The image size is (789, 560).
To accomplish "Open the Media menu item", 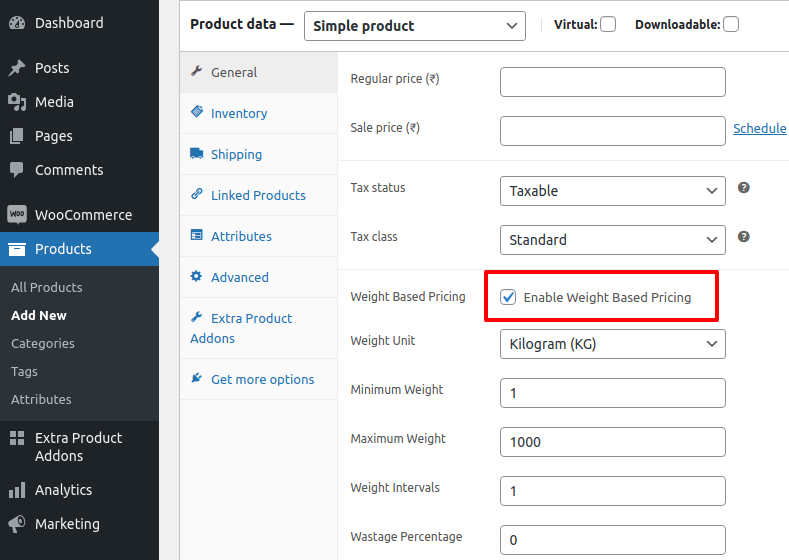I will pos(80,102).
